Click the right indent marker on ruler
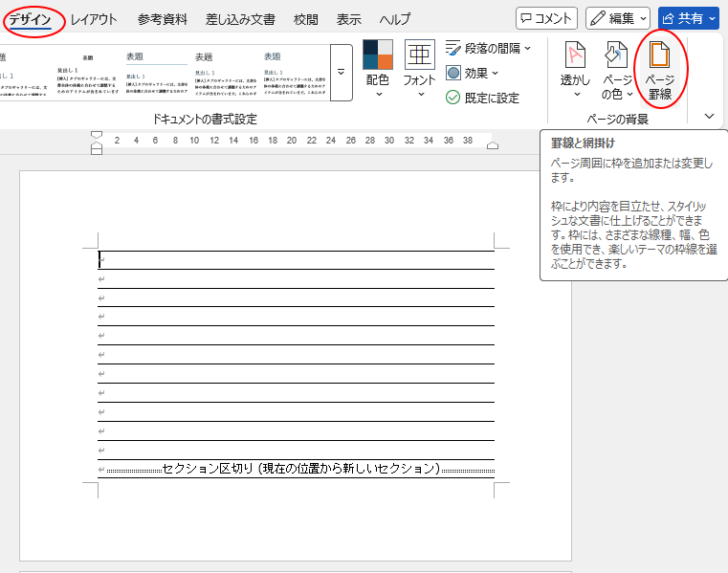The height and width of the screenshot is (573, 728). coord(493,145)
